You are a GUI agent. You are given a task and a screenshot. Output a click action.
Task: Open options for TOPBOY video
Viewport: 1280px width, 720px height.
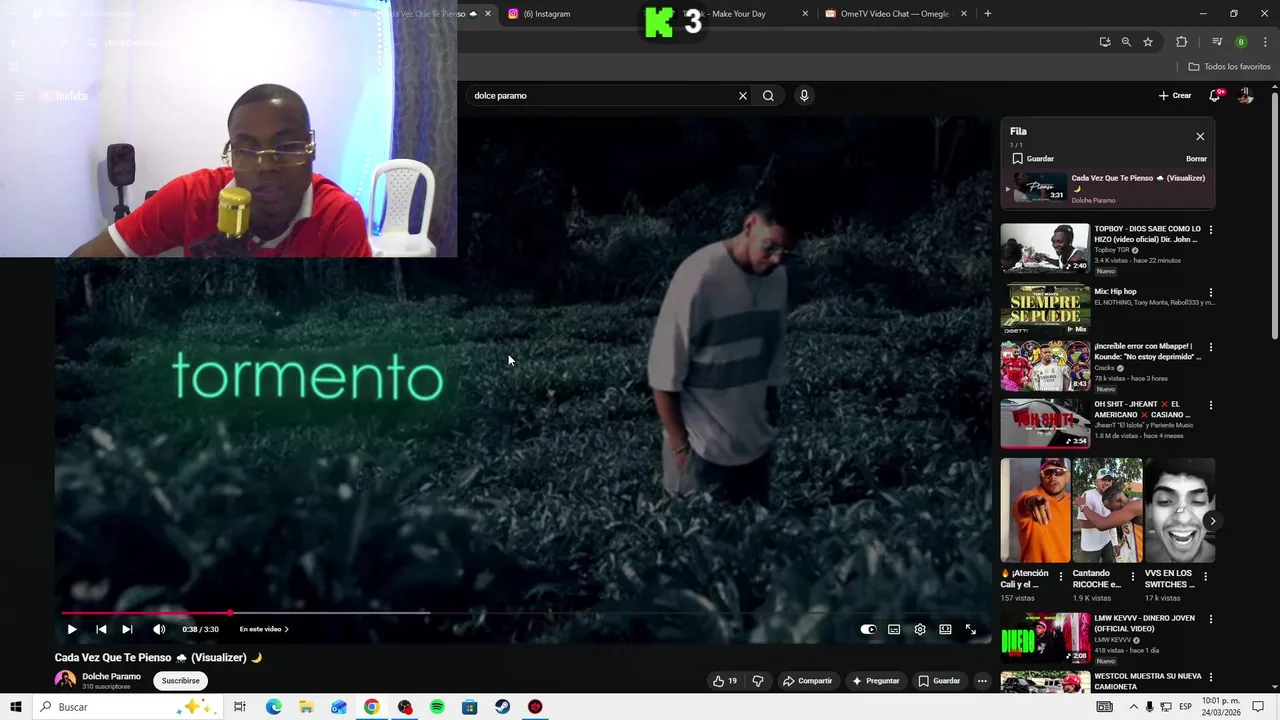click(x=1211, y=230)
